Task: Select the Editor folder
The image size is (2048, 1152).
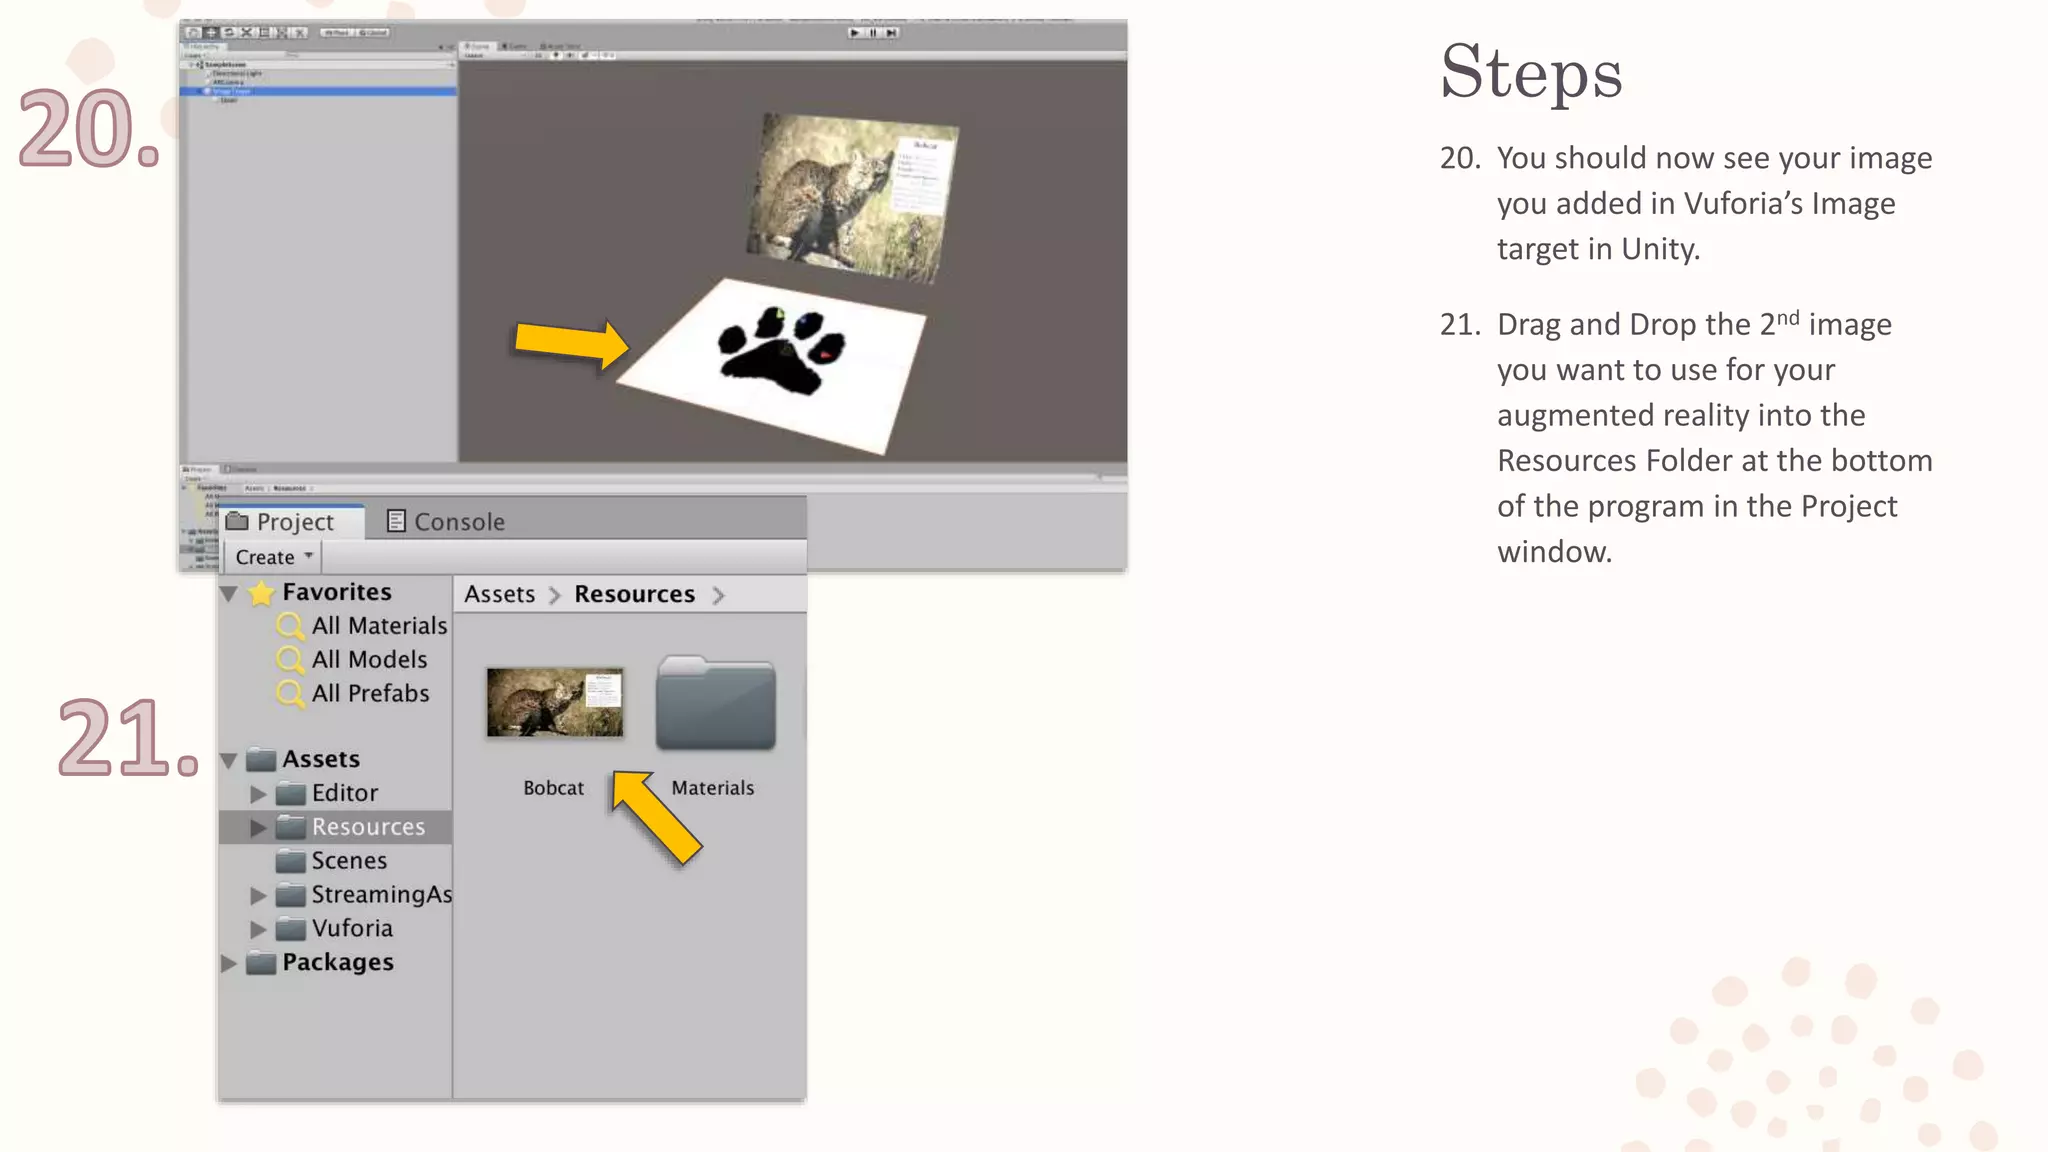Action: click(344, 793)
